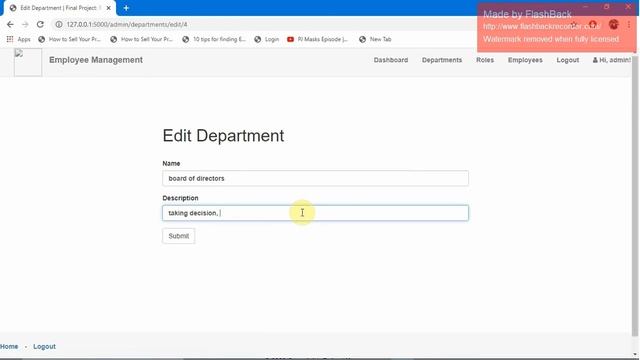640x360 pixels.
Task: Open '10 tips for finding E...' bookmark
Action: 214,39
